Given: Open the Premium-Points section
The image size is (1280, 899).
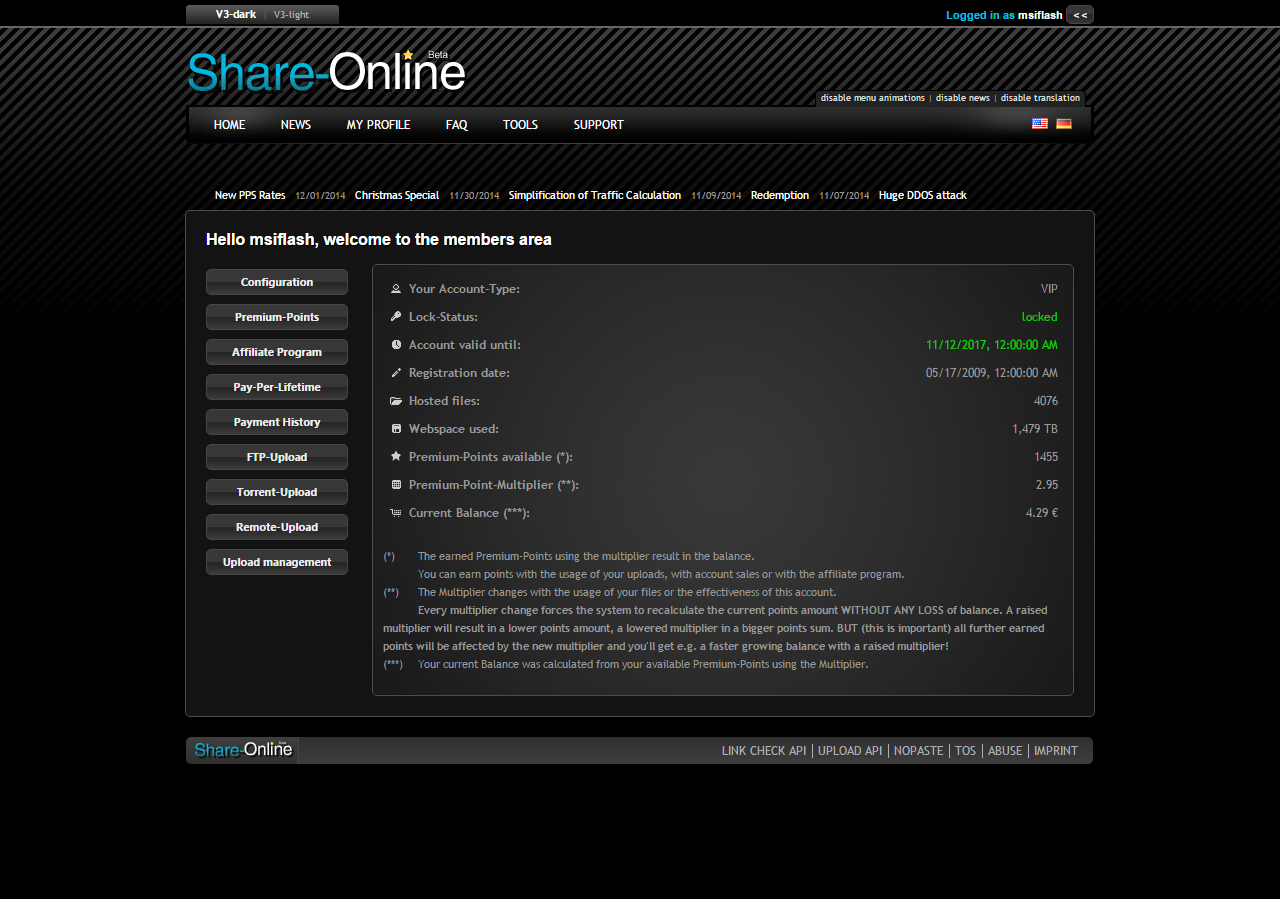Looking at the screenshot, I should 277,317.
